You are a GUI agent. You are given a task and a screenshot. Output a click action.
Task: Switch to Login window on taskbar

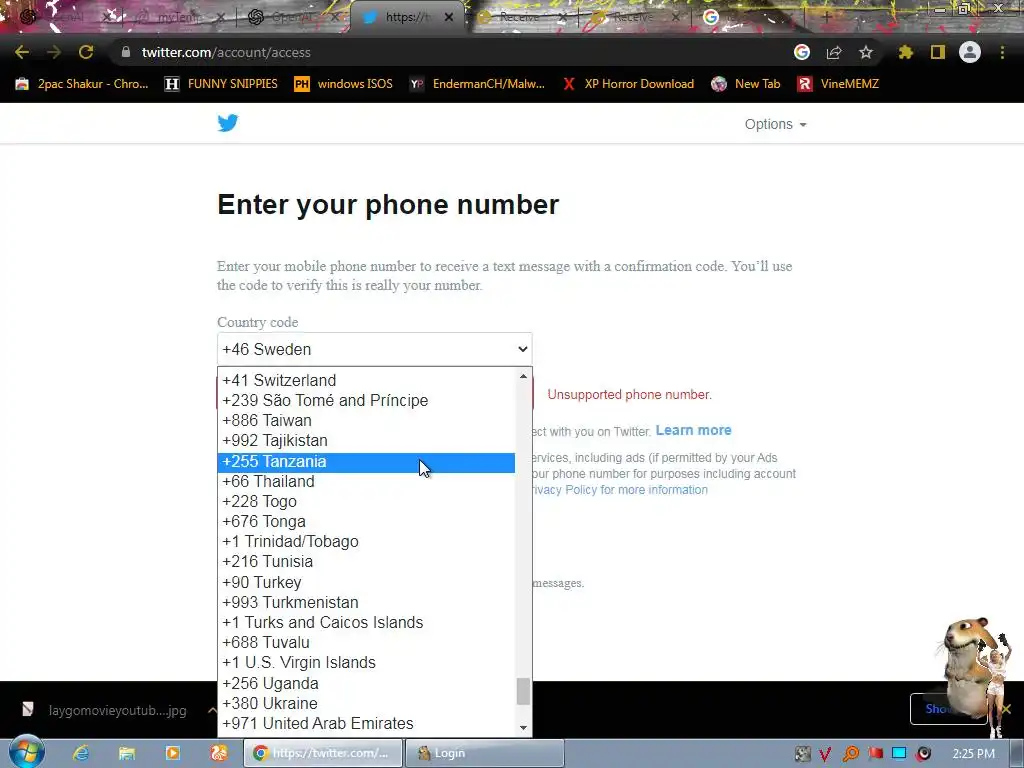click(x=484, y=753)
